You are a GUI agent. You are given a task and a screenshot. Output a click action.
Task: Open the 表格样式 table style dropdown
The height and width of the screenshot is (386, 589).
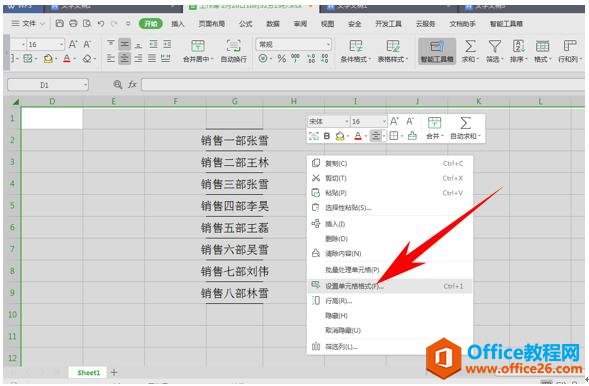(x=393, y=51)
